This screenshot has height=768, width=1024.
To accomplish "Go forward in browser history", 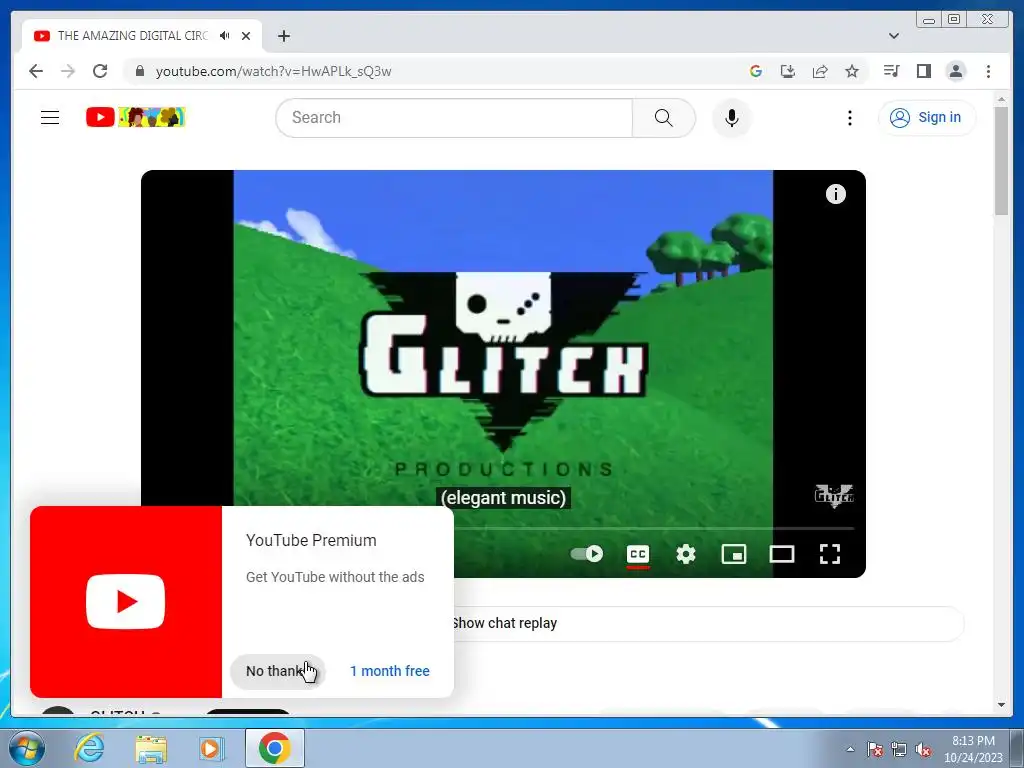I will pyautogui.click(x=68, y=71).
